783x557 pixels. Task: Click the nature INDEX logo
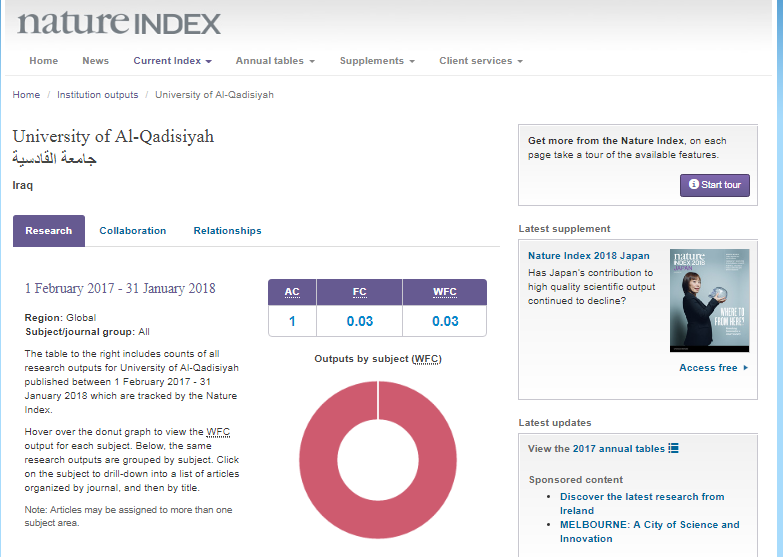click(119, 23)
